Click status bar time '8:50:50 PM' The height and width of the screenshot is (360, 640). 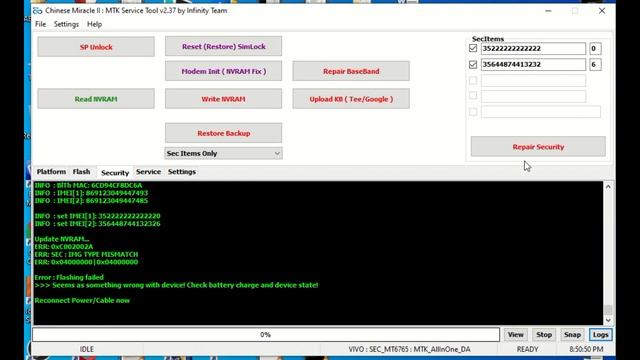pyautogui.click(x=586, y=349)
